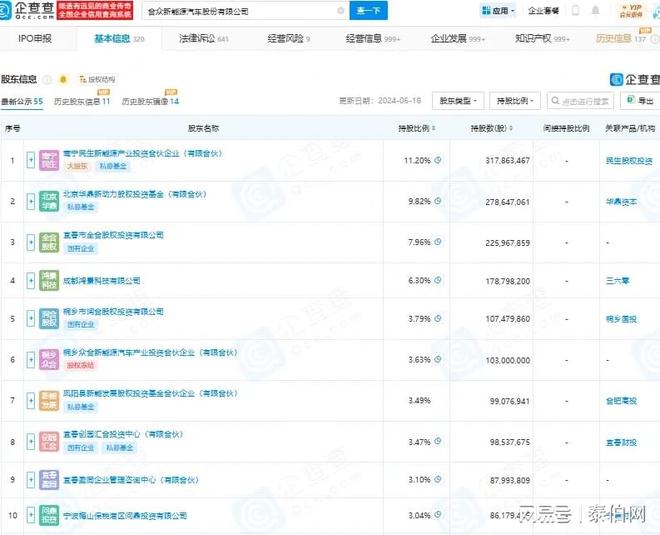
Task: Expand shareholder row 5 plus button
Action: tap(31, 319)
